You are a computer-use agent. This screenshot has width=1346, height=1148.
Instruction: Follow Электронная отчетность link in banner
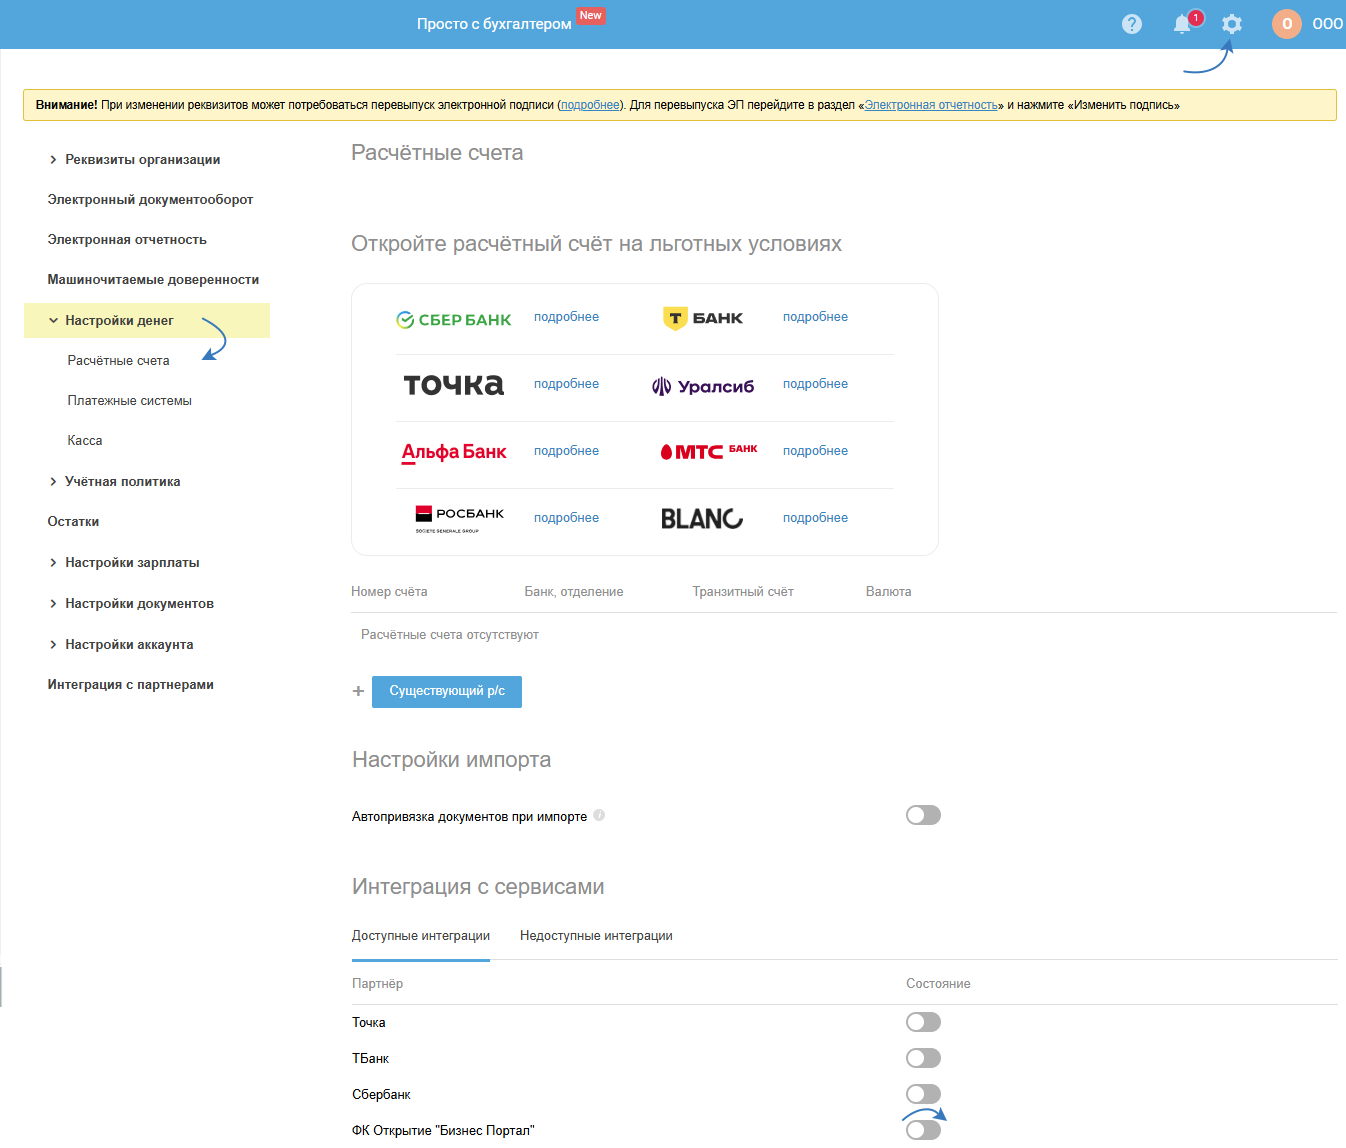point(931,105)
